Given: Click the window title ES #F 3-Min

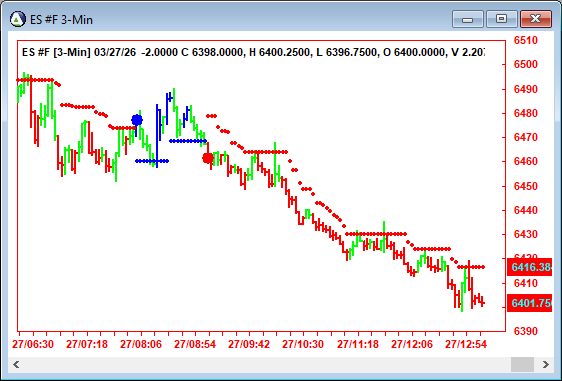Looking at the screenshot, I should tap(61, 20).
